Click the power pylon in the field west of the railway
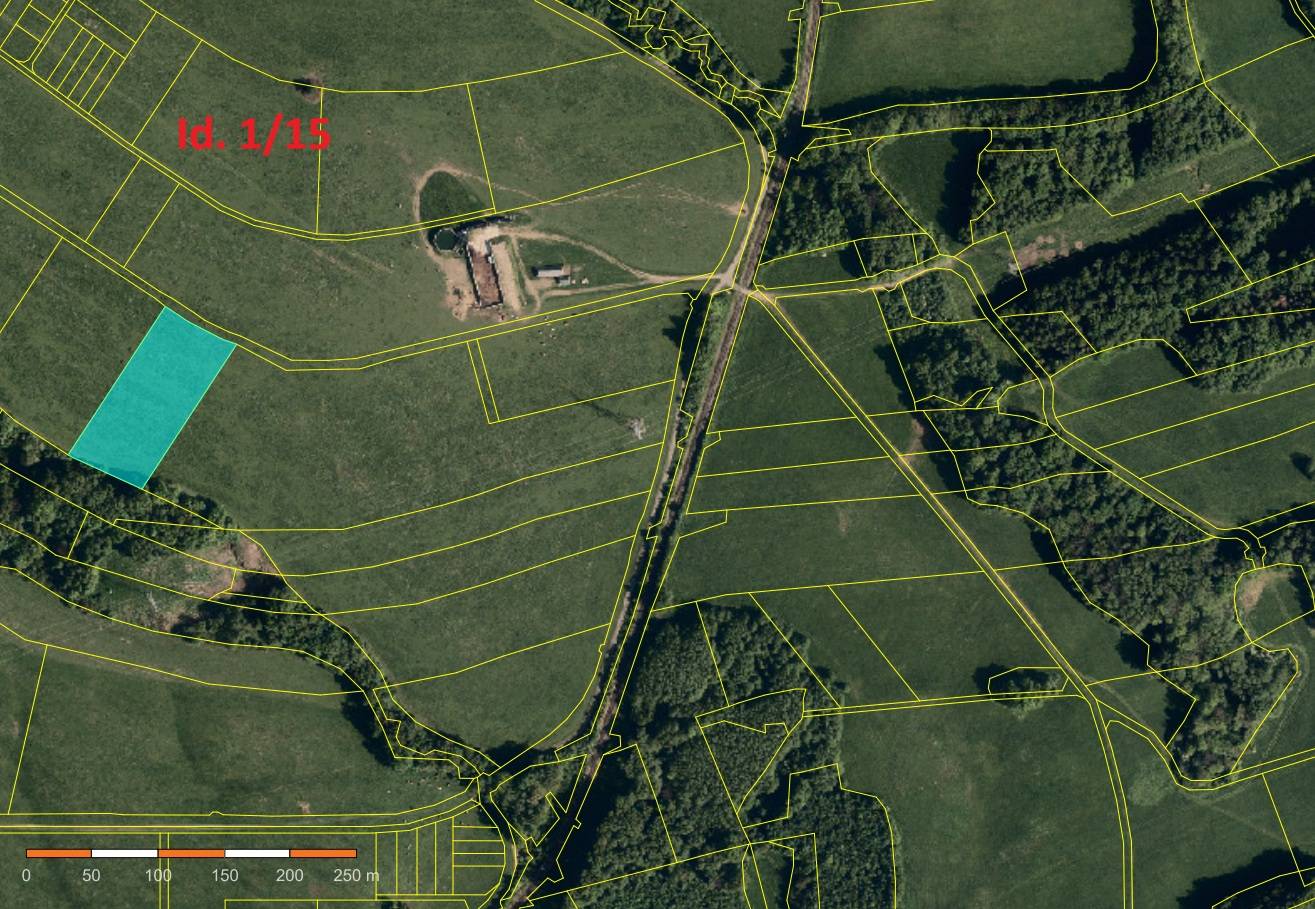The height and width of the screenshot is (909, 1315). [x=636, y=428]
